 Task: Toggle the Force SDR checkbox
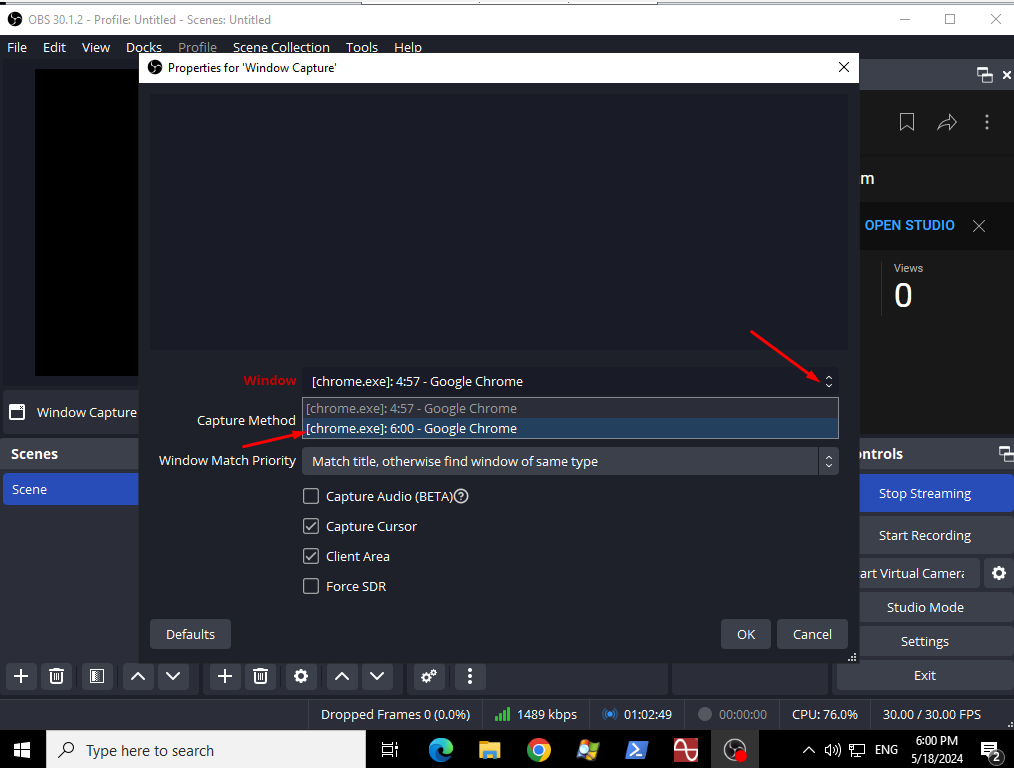(x=311, y=586)
